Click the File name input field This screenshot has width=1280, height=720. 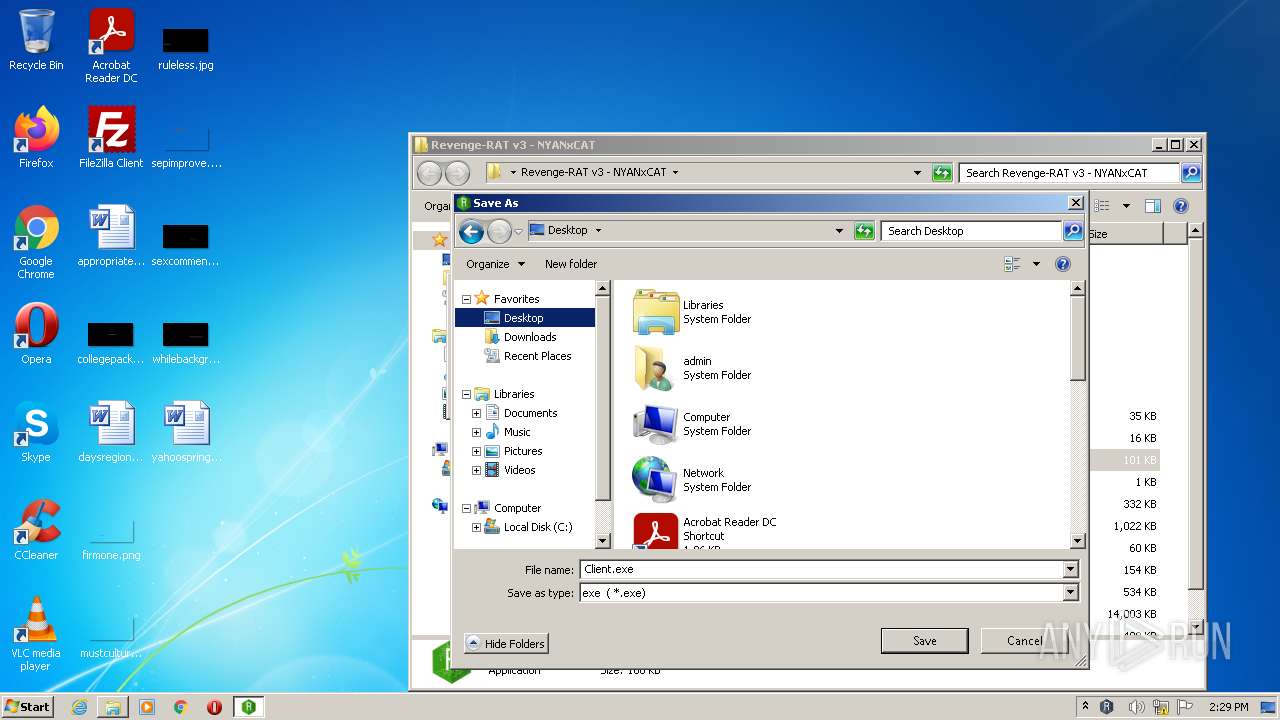[x=821, y=569]
